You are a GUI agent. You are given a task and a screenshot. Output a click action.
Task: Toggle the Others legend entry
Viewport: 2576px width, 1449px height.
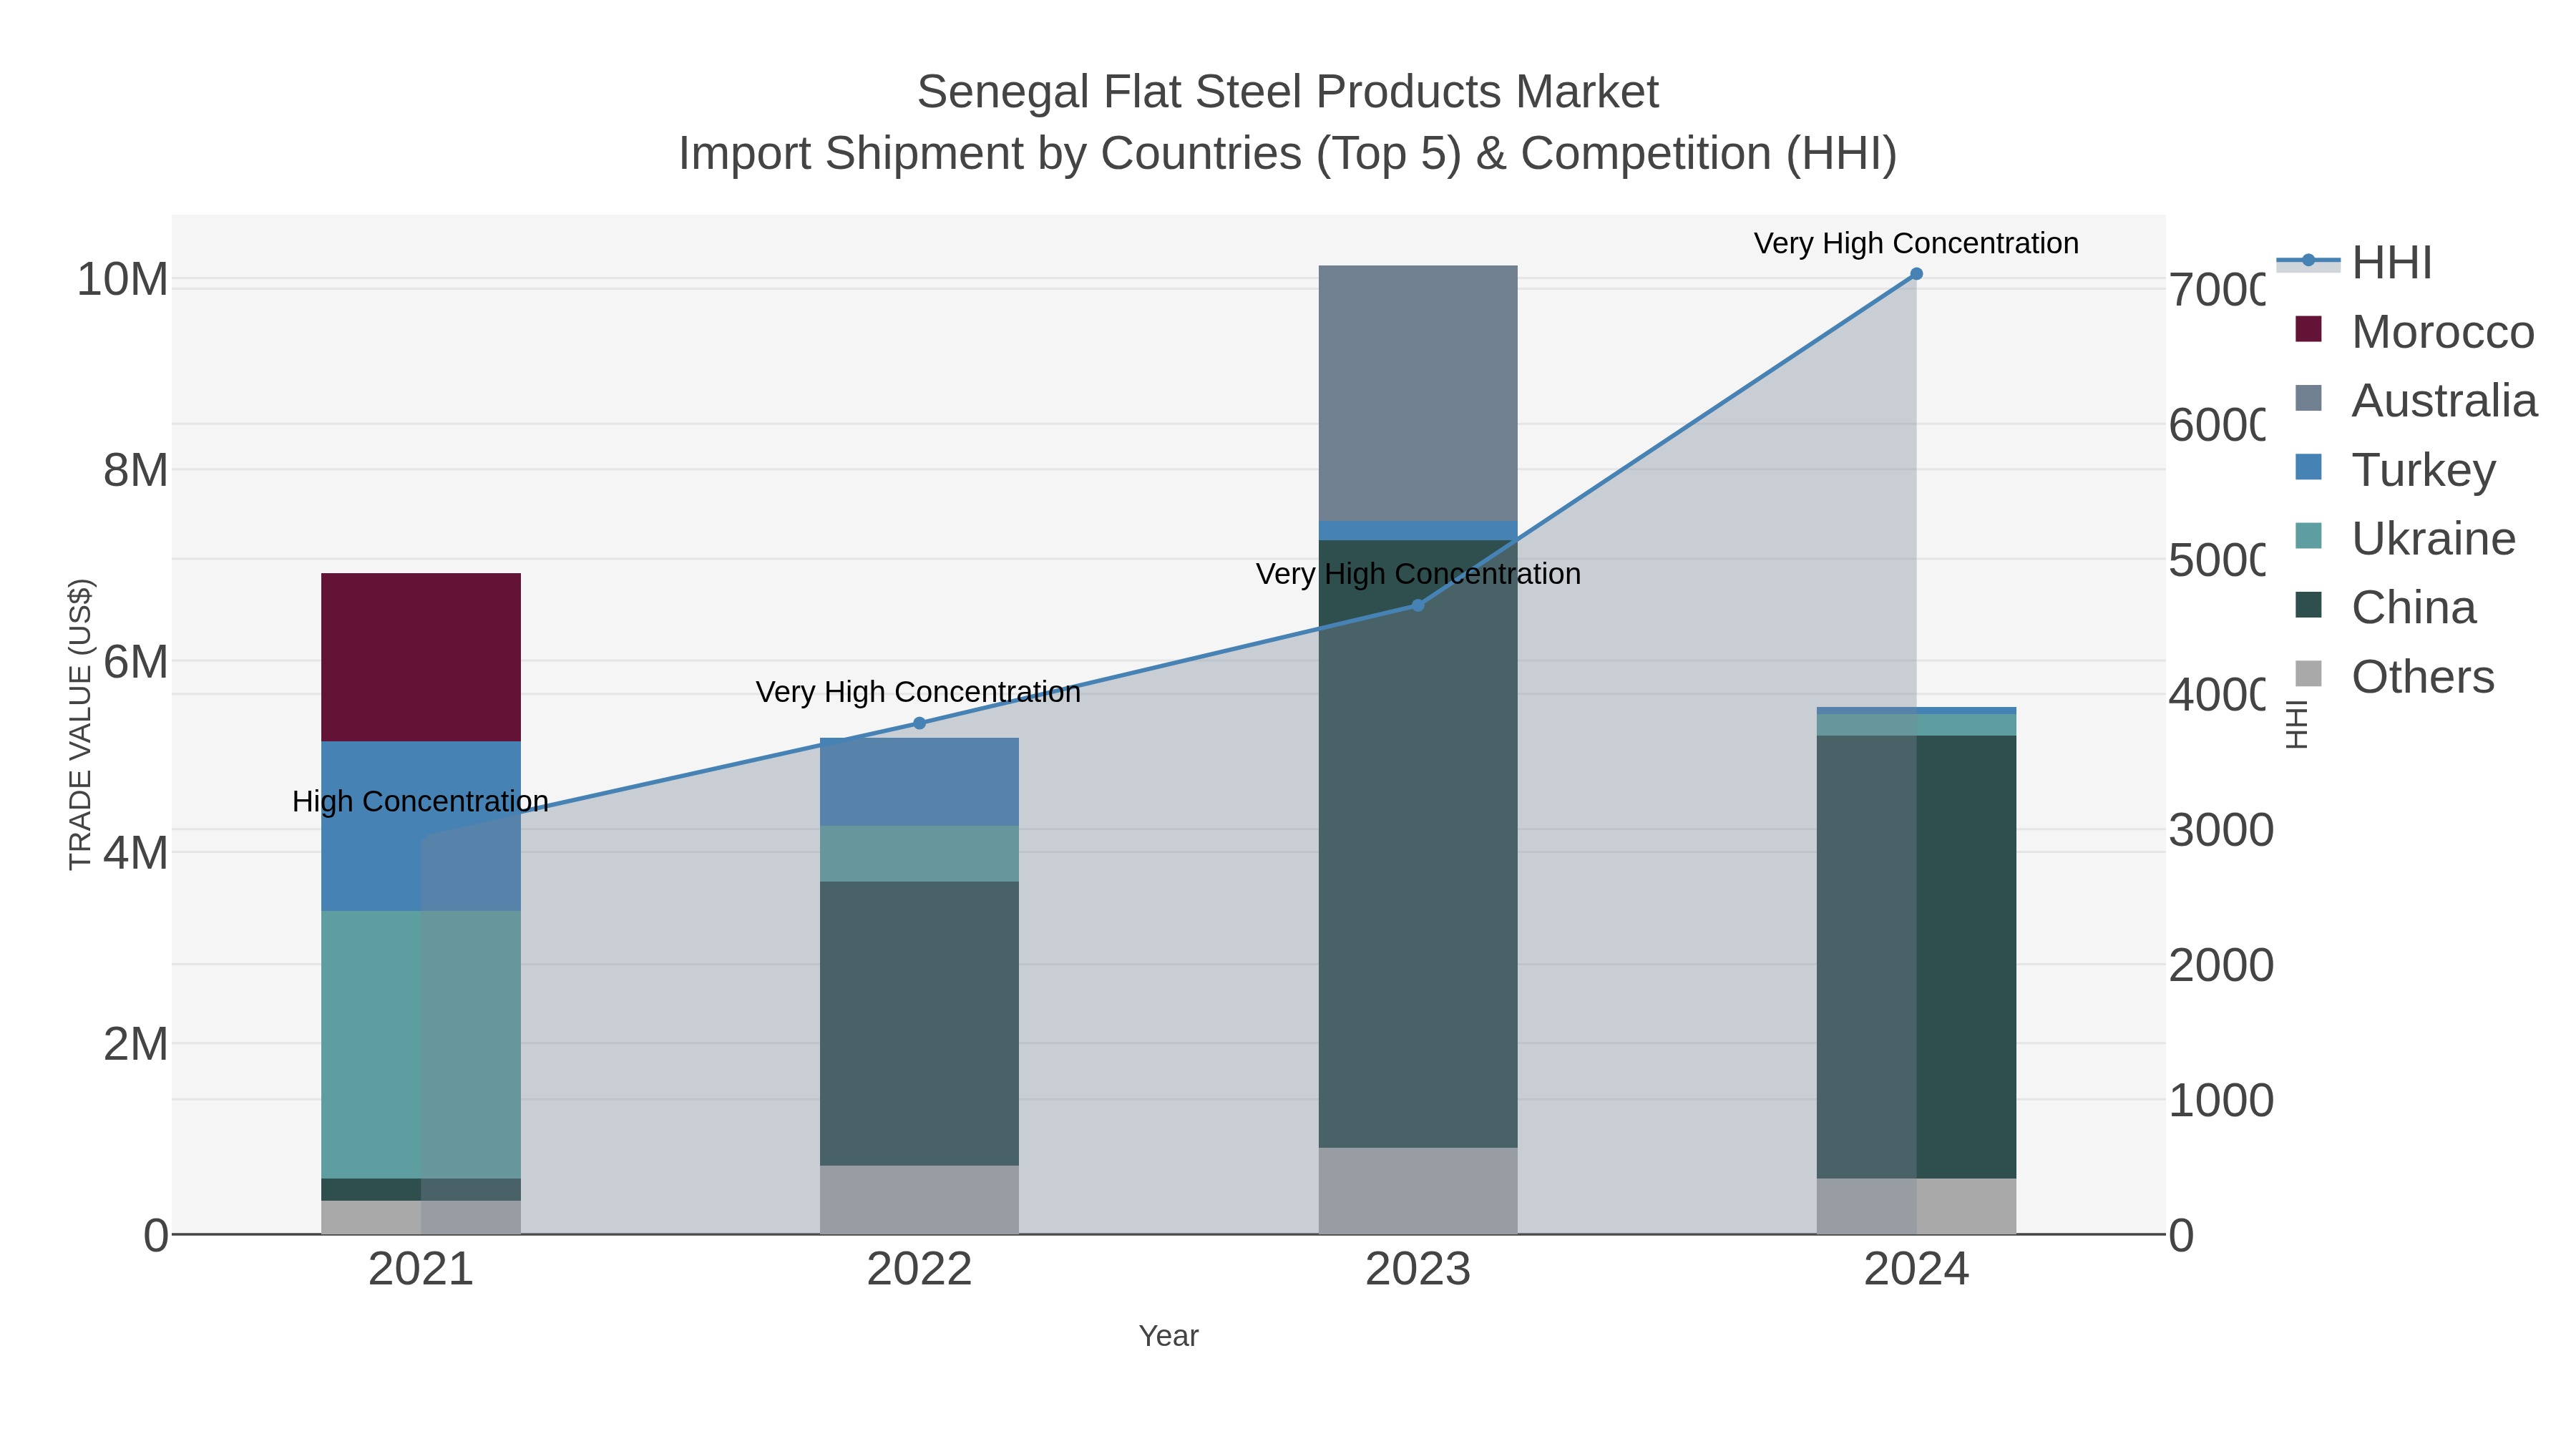(2394, 676)
